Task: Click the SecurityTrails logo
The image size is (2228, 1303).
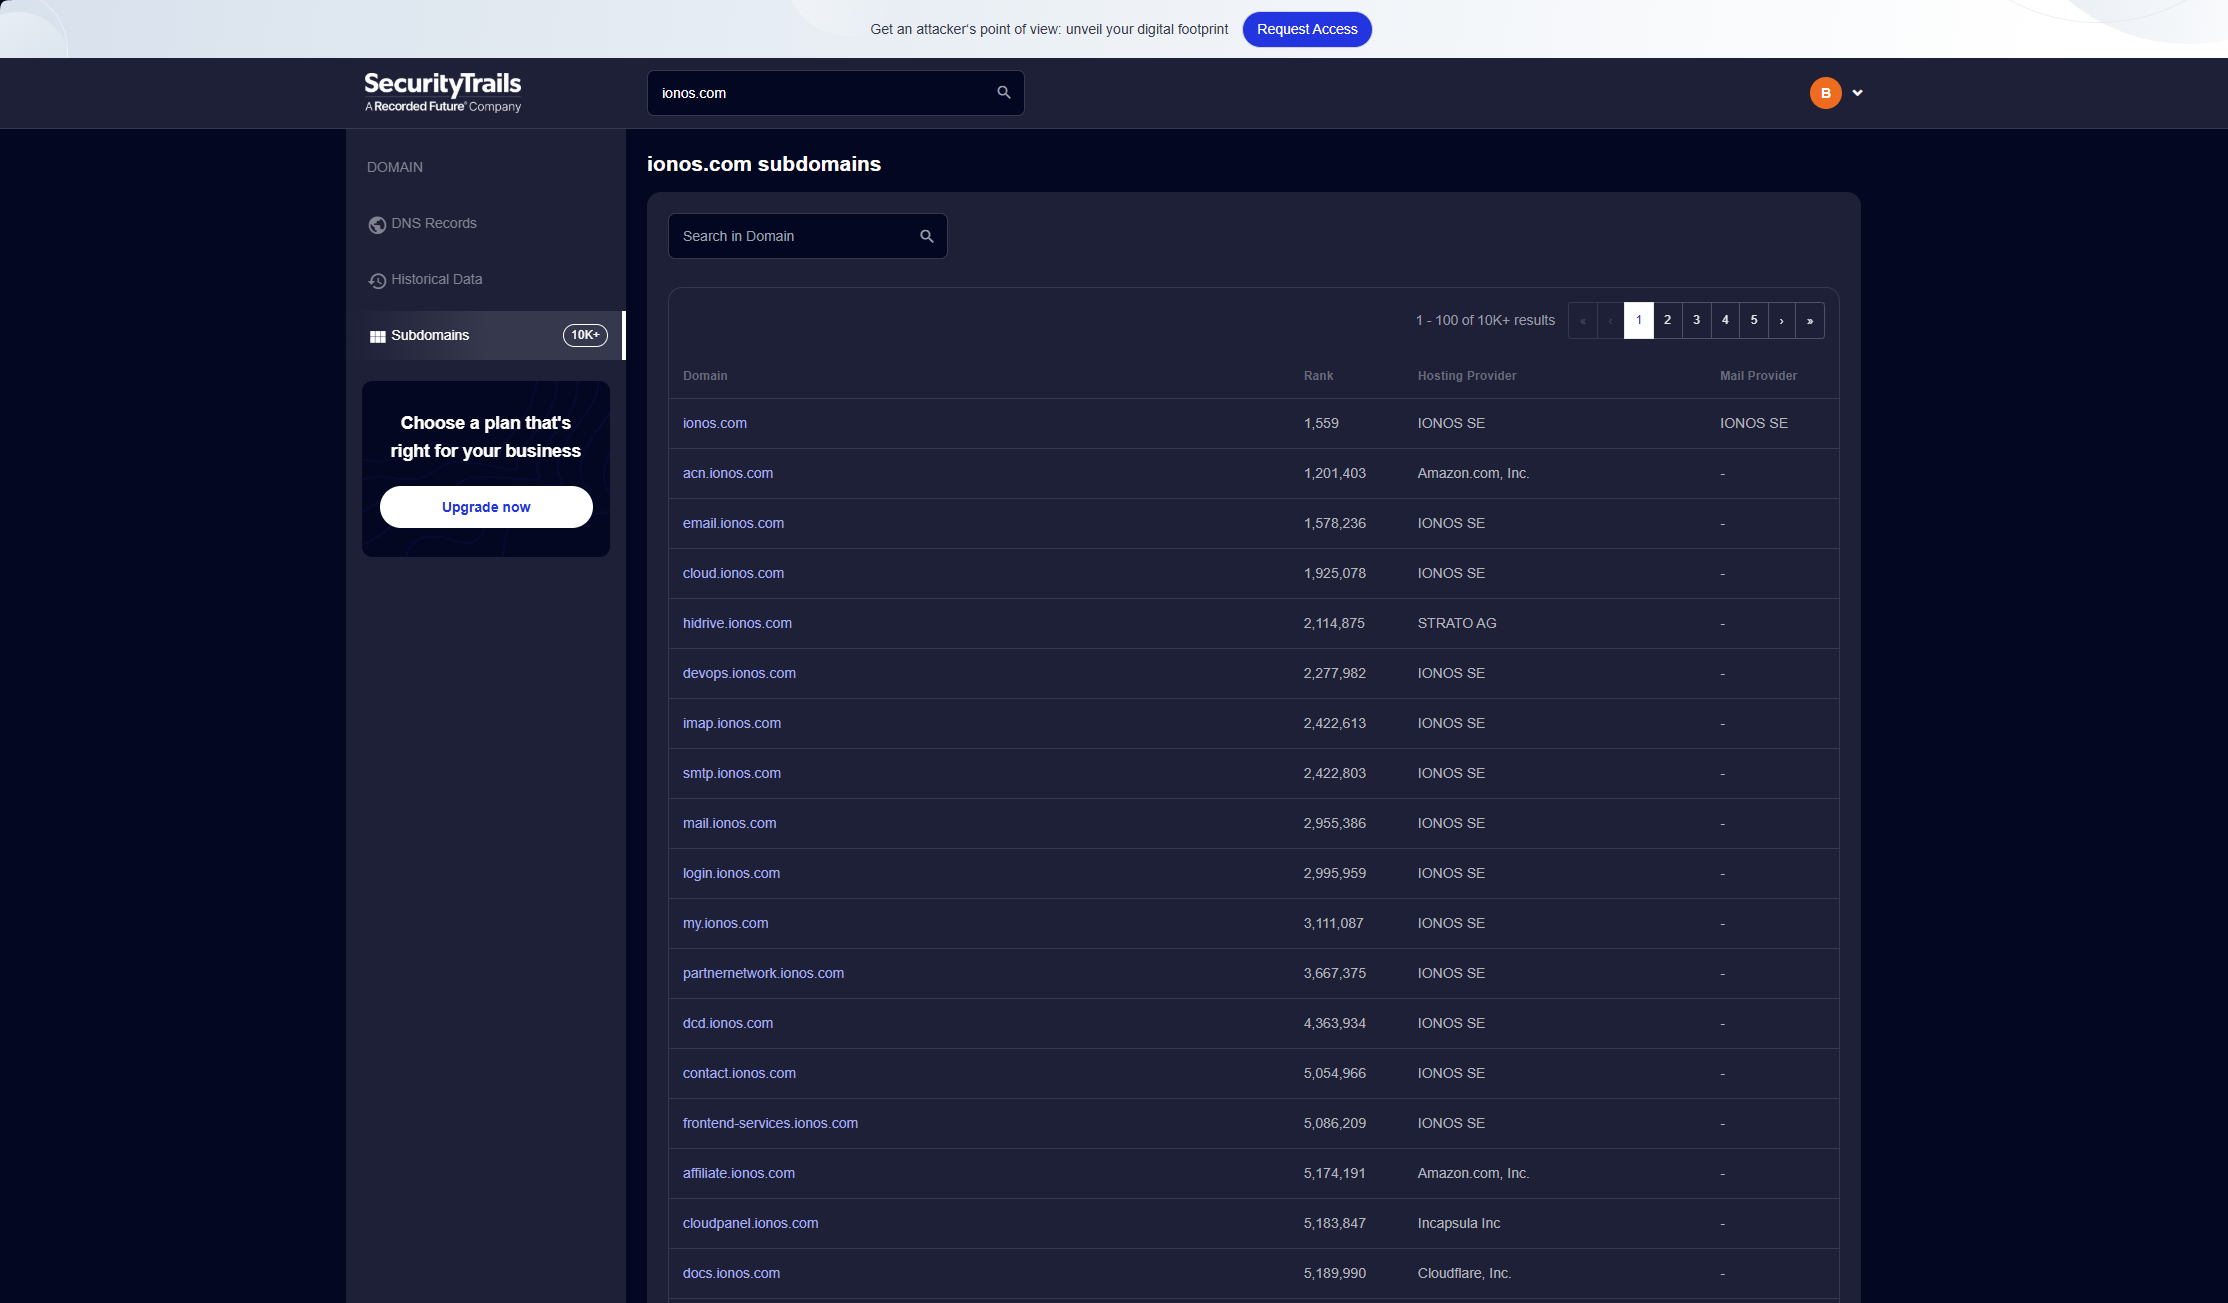Action: 443,92
